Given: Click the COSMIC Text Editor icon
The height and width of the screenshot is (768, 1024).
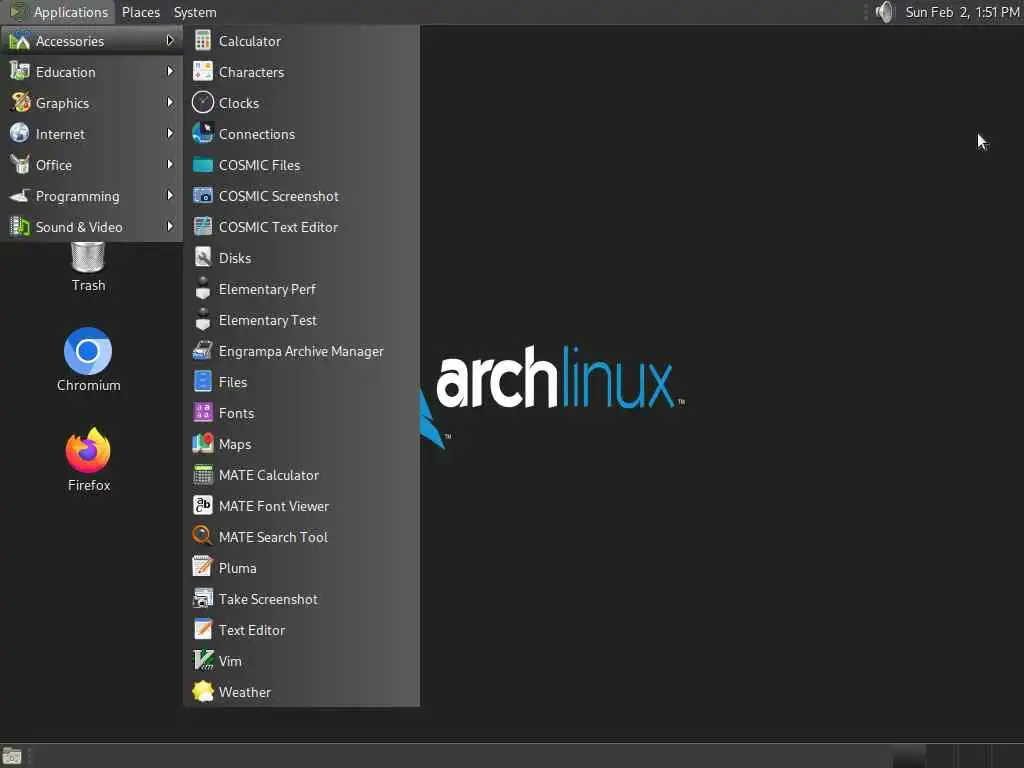Looking at the screenshot, I should (202, 227).
